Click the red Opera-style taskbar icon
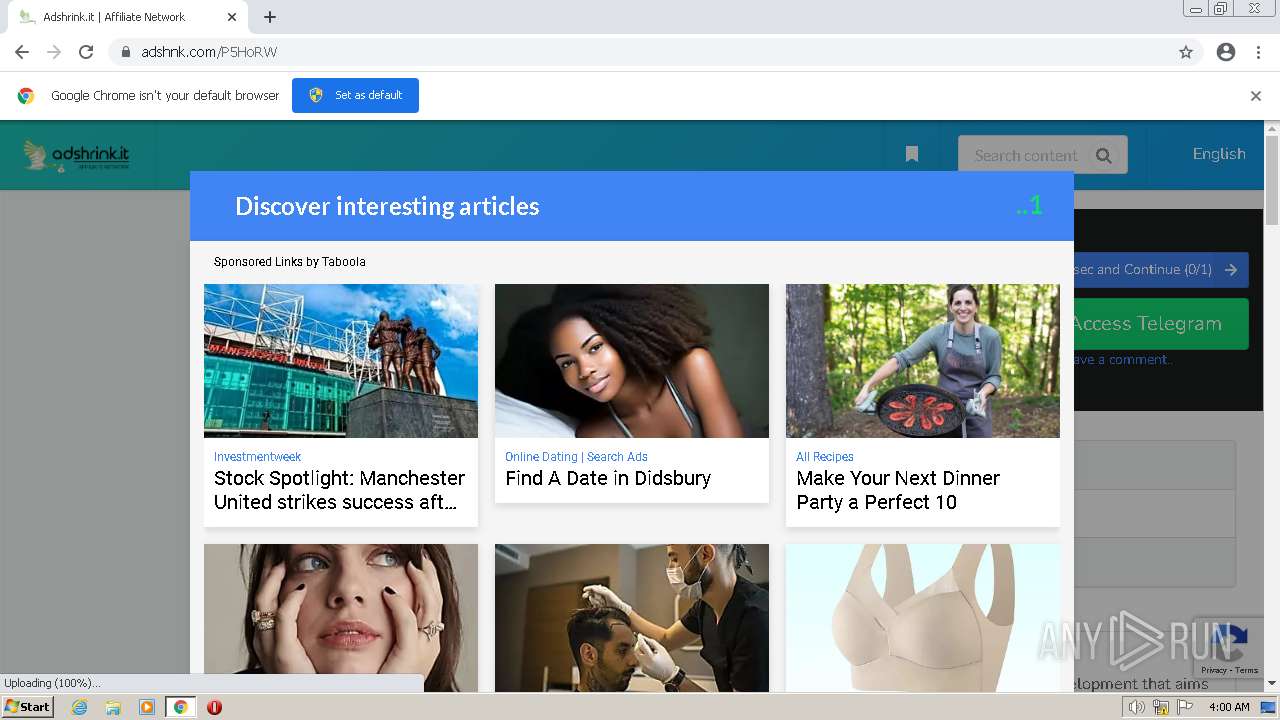This screenshot has height=720, width=1280. [x=214, y=707]
